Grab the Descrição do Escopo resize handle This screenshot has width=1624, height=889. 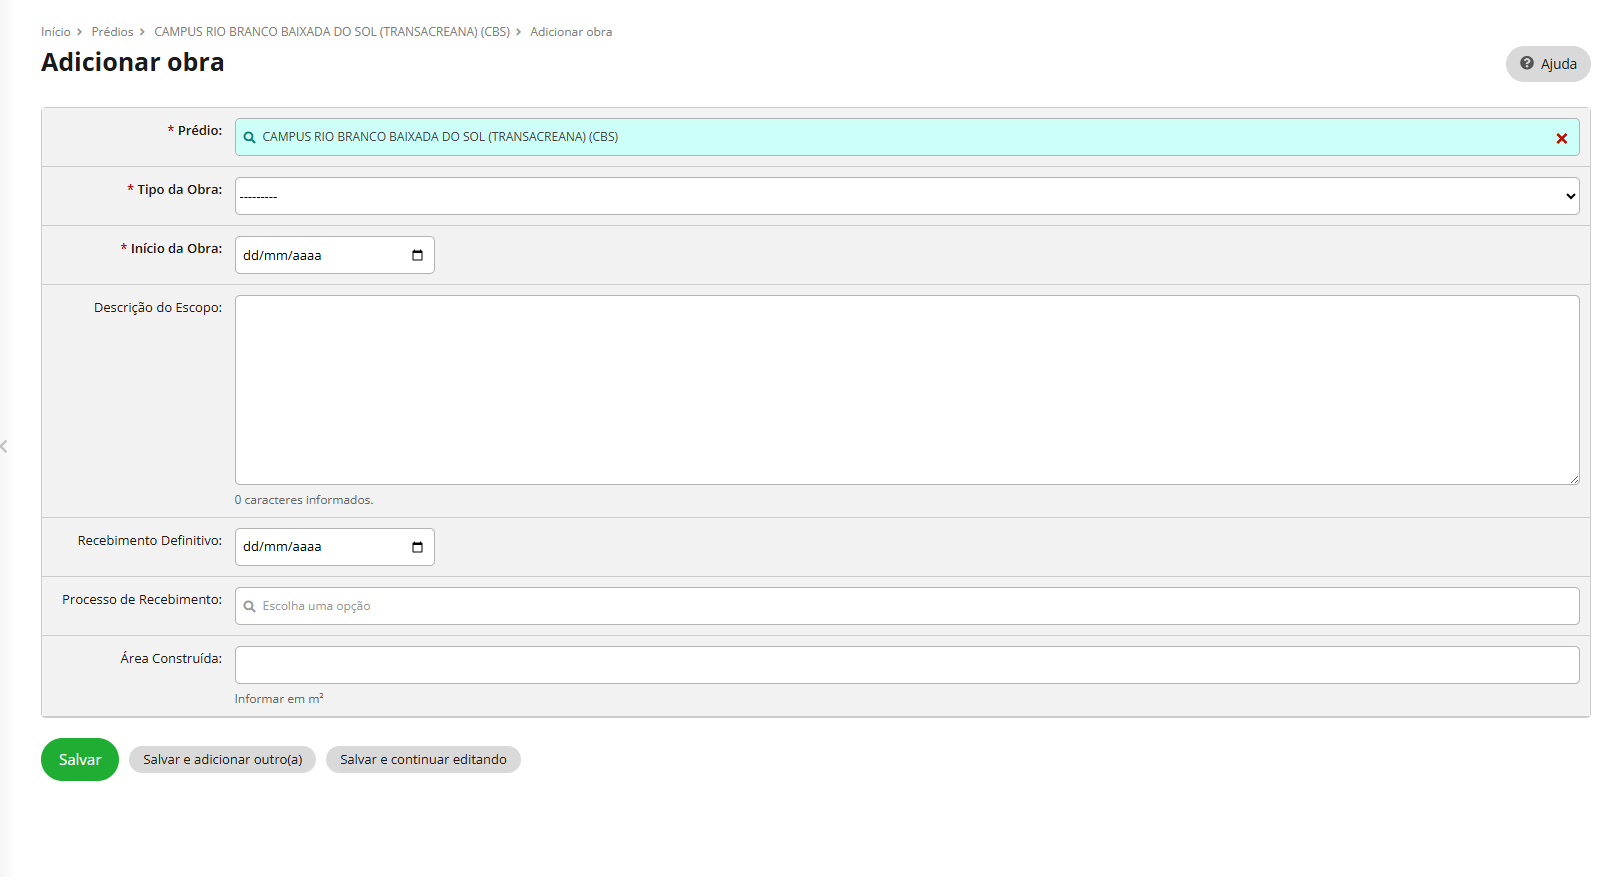click(1574, 479)
